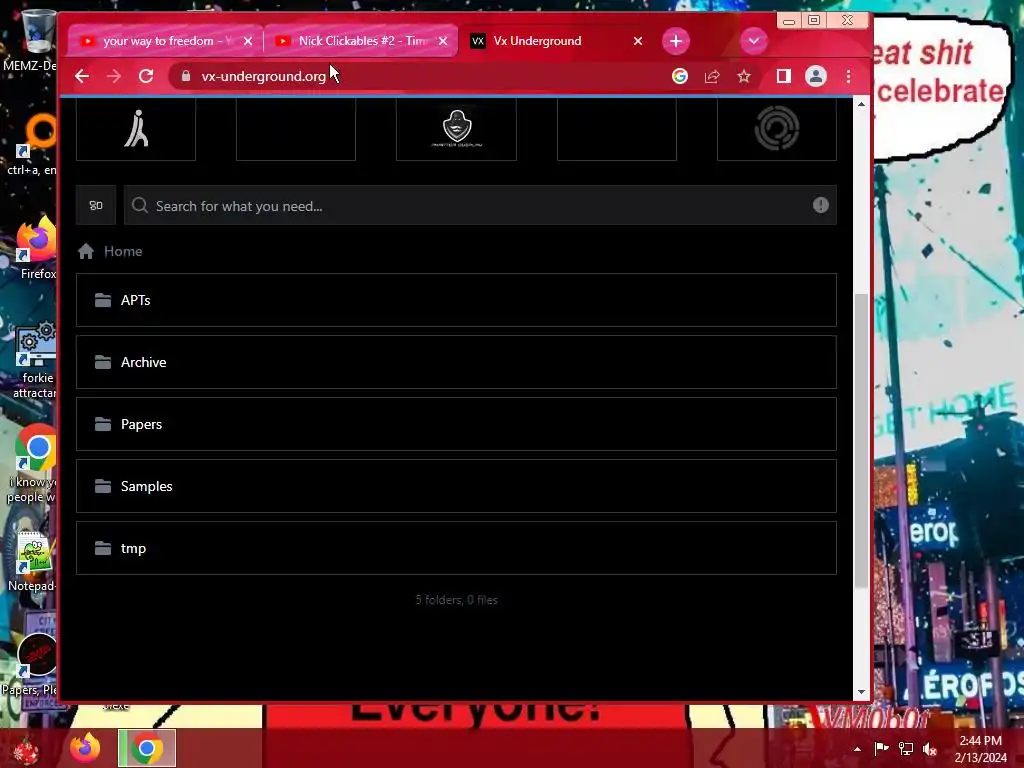Select the Notepad++ desktop shortcut
The height and width of the screenshot is (768, 1024).
33,563
